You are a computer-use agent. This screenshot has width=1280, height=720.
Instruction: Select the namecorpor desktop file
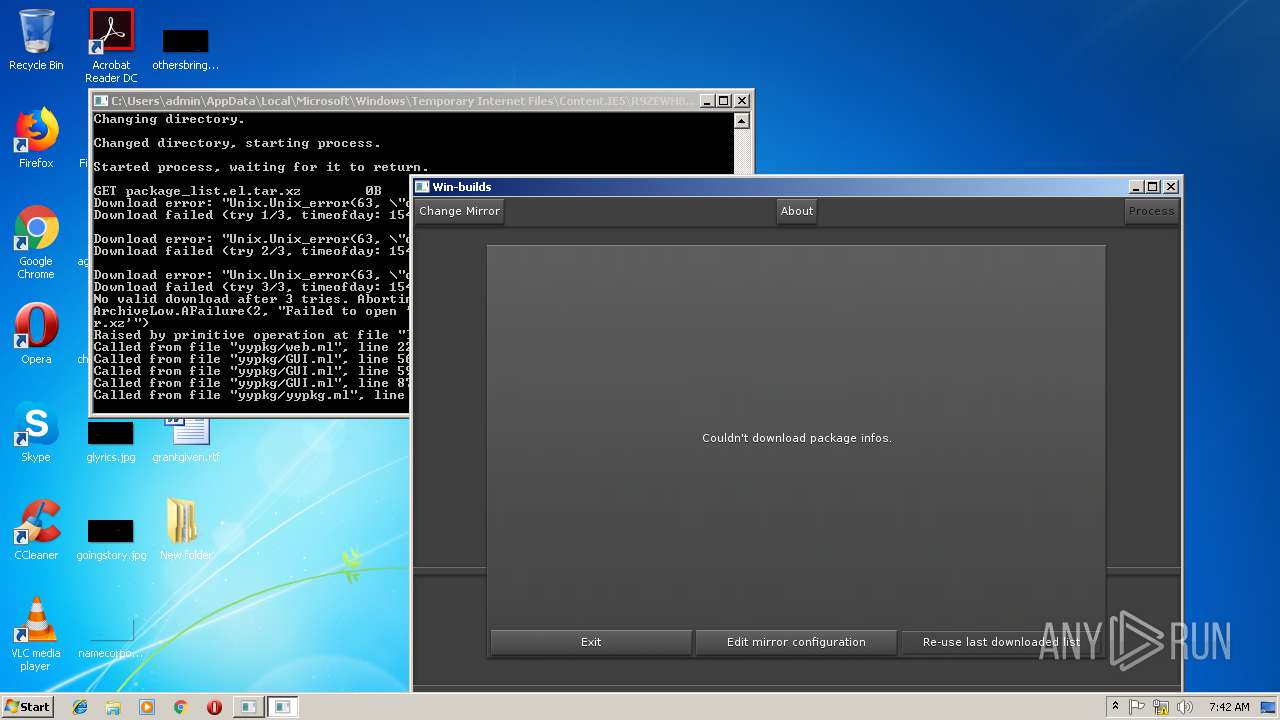point(110,638)
